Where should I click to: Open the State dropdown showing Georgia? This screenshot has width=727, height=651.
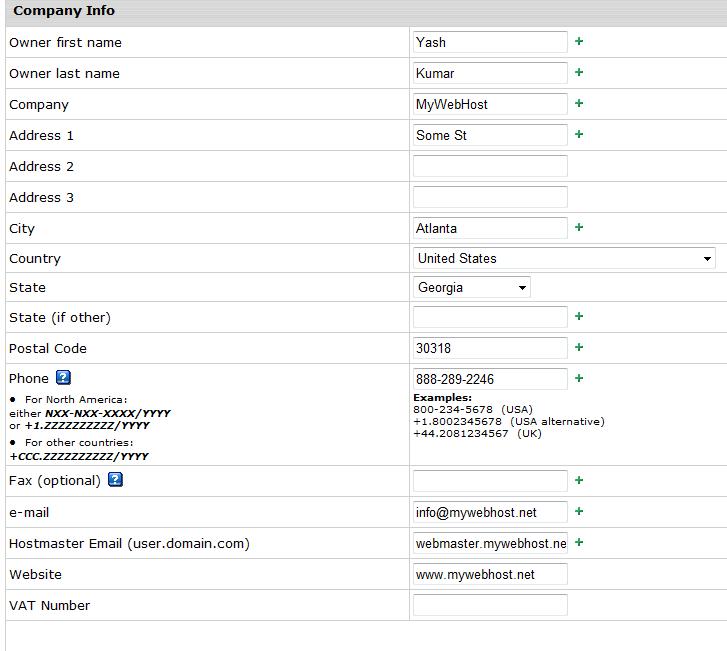pyautogui.click(x=472, y=287)
